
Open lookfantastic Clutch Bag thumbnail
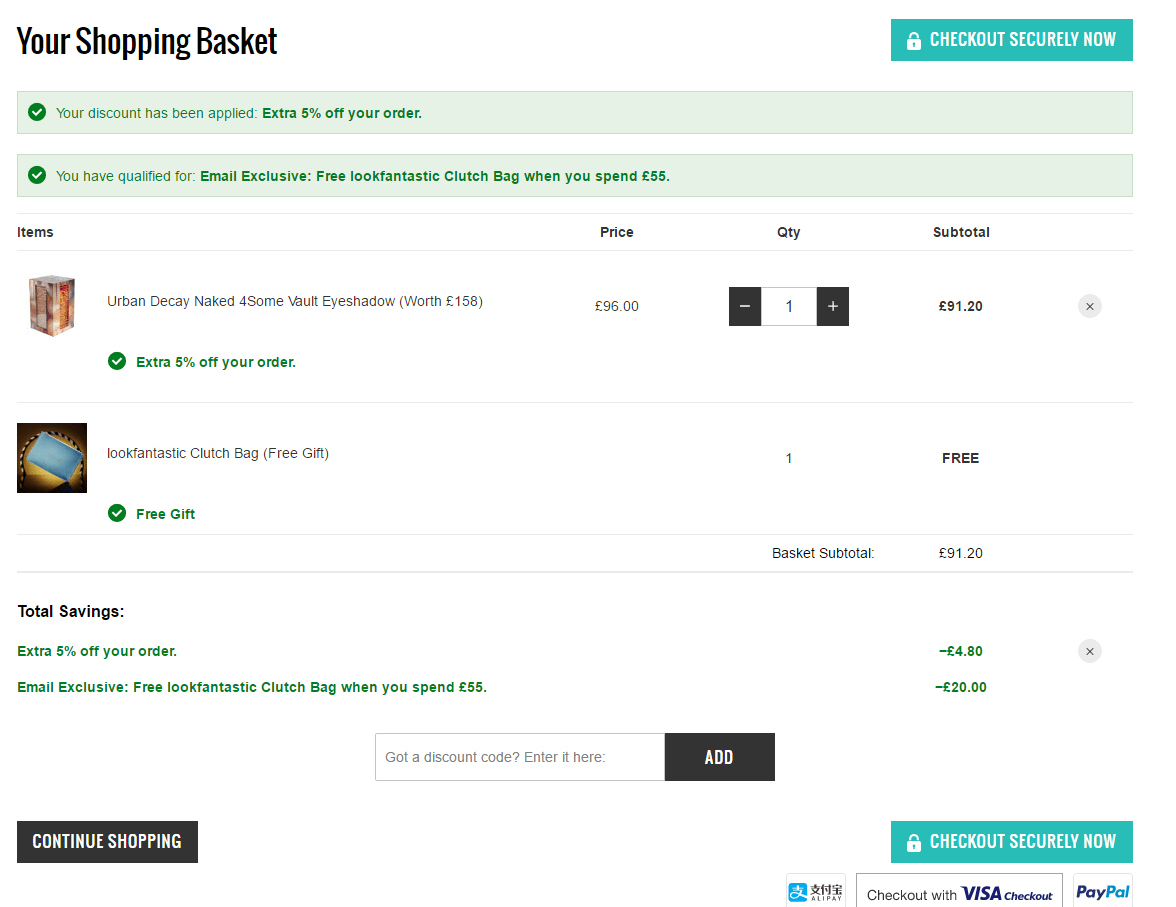[x=52, y=458]
